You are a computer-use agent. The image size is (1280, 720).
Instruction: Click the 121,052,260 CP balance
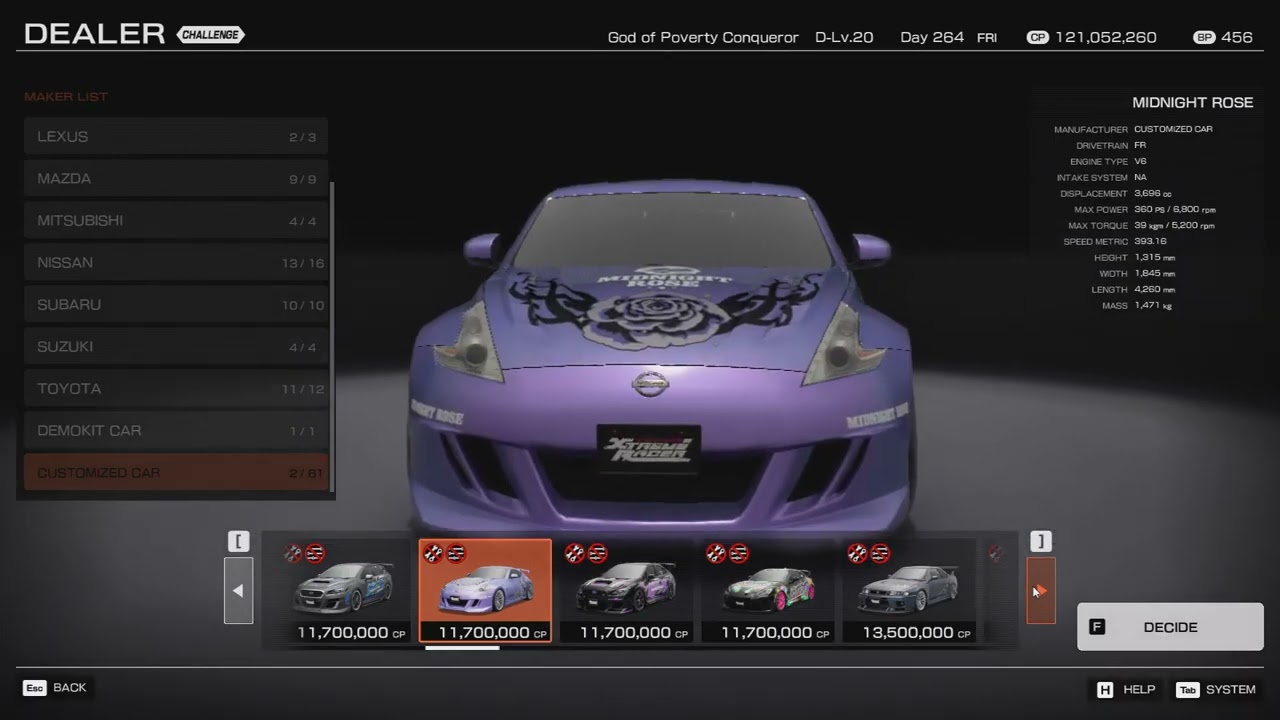point(1105,37)
